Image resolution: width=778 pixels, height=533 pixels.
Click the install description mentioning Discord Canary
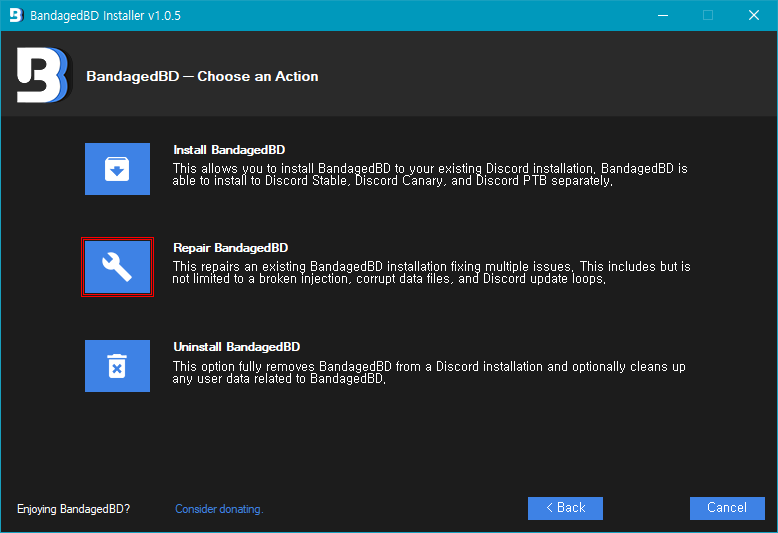click(x=430, y=175)
